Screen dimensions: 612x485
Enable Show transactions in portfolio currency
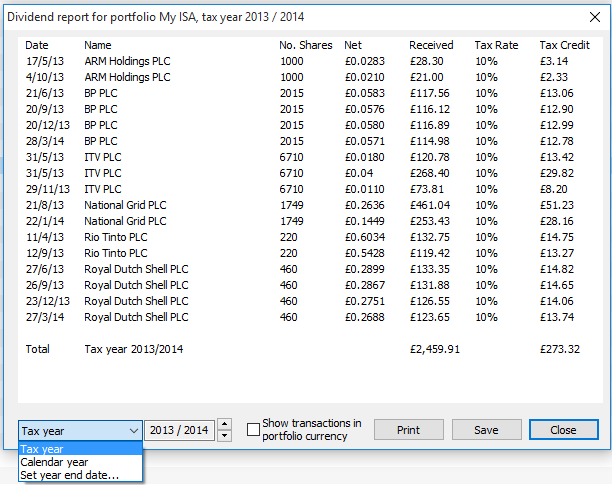tap(253, 430)
